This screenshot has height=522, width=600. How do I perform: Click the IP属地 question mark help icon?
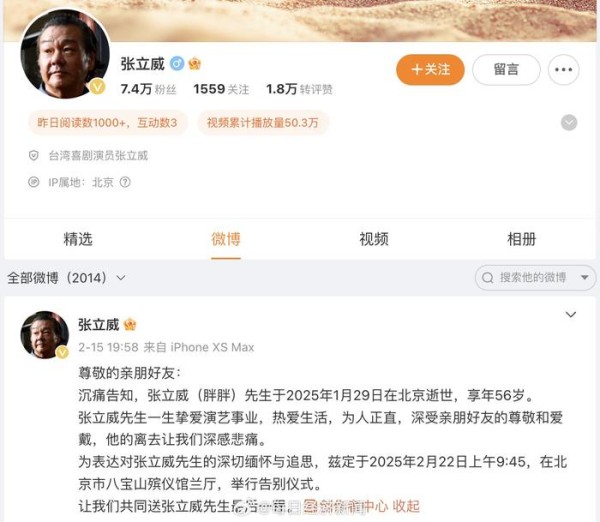(x=125, y=182)
